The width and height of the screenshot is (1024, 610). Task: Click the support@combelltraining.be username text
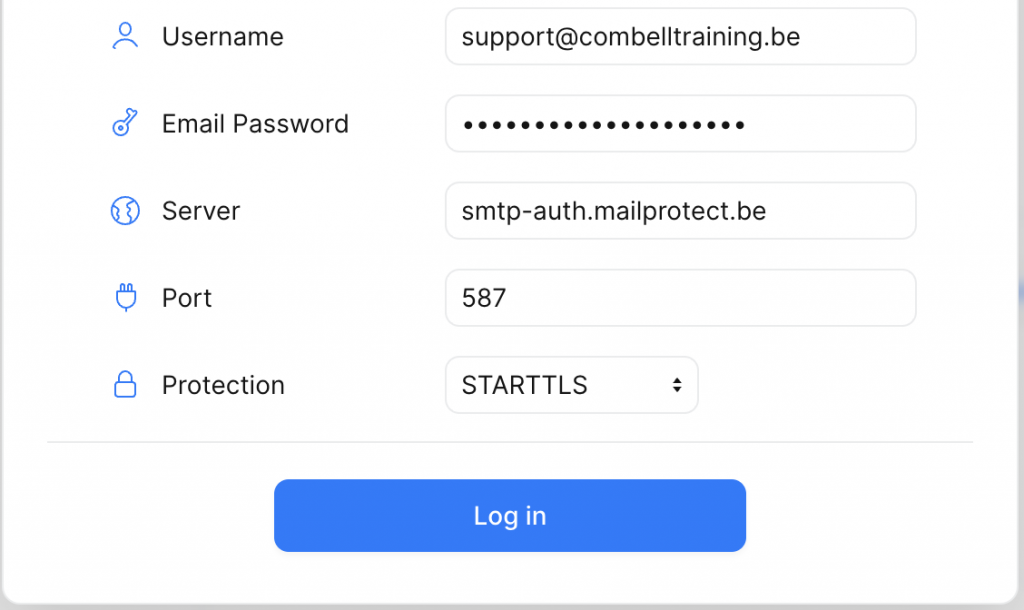pos(630,37)
